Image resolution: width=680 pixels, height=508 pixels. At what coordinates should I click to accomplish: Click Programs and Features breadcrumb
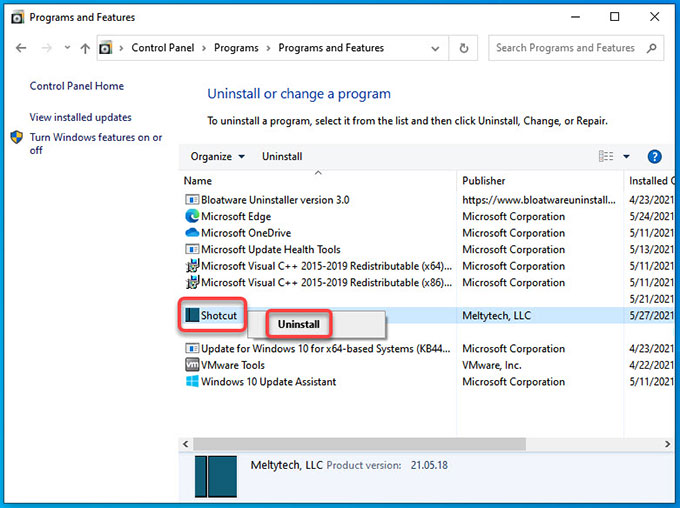[331, 48]
